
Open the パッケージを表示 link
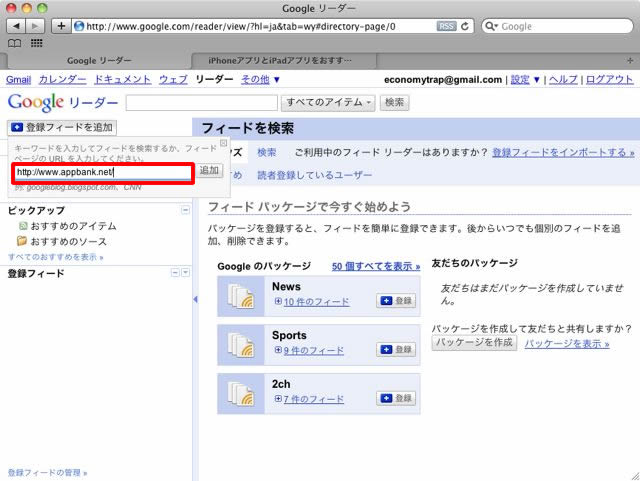point(567,344)
